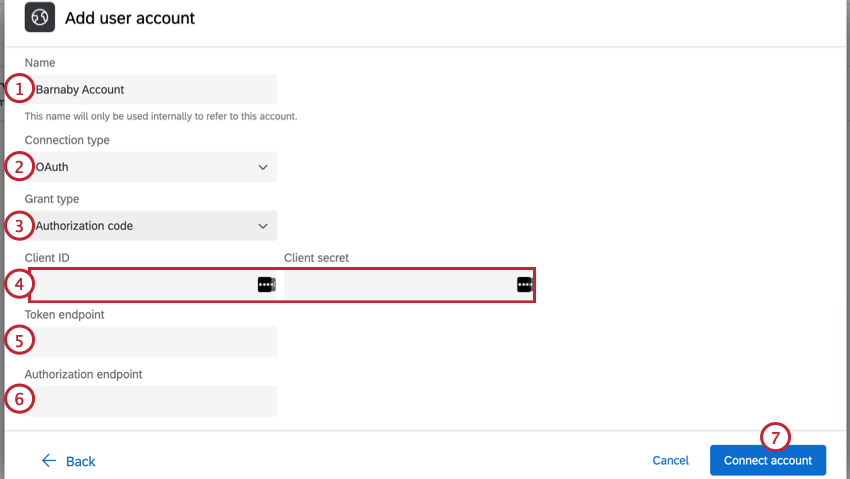Click step marker number 4

point(19,284)
